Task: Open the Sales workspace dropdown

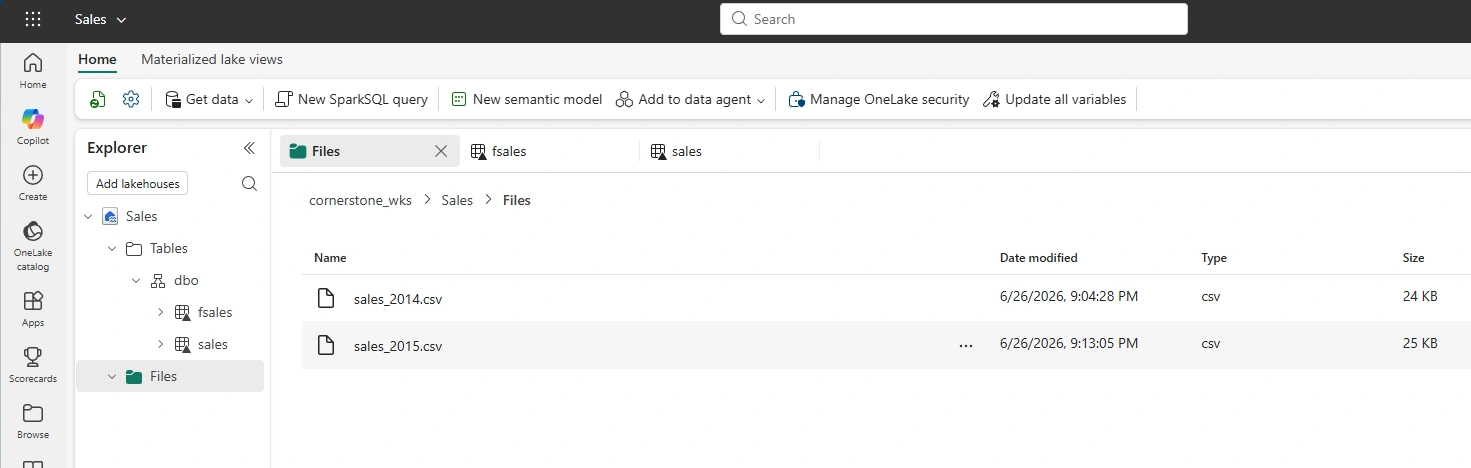Action: click(x=101, y=19)
